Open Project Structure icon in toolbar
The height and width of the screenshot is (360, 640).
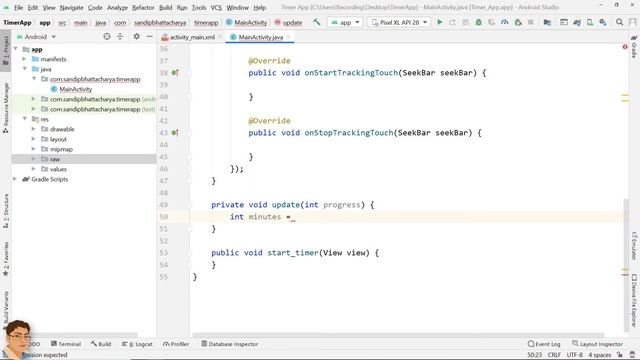pos(547,22)
